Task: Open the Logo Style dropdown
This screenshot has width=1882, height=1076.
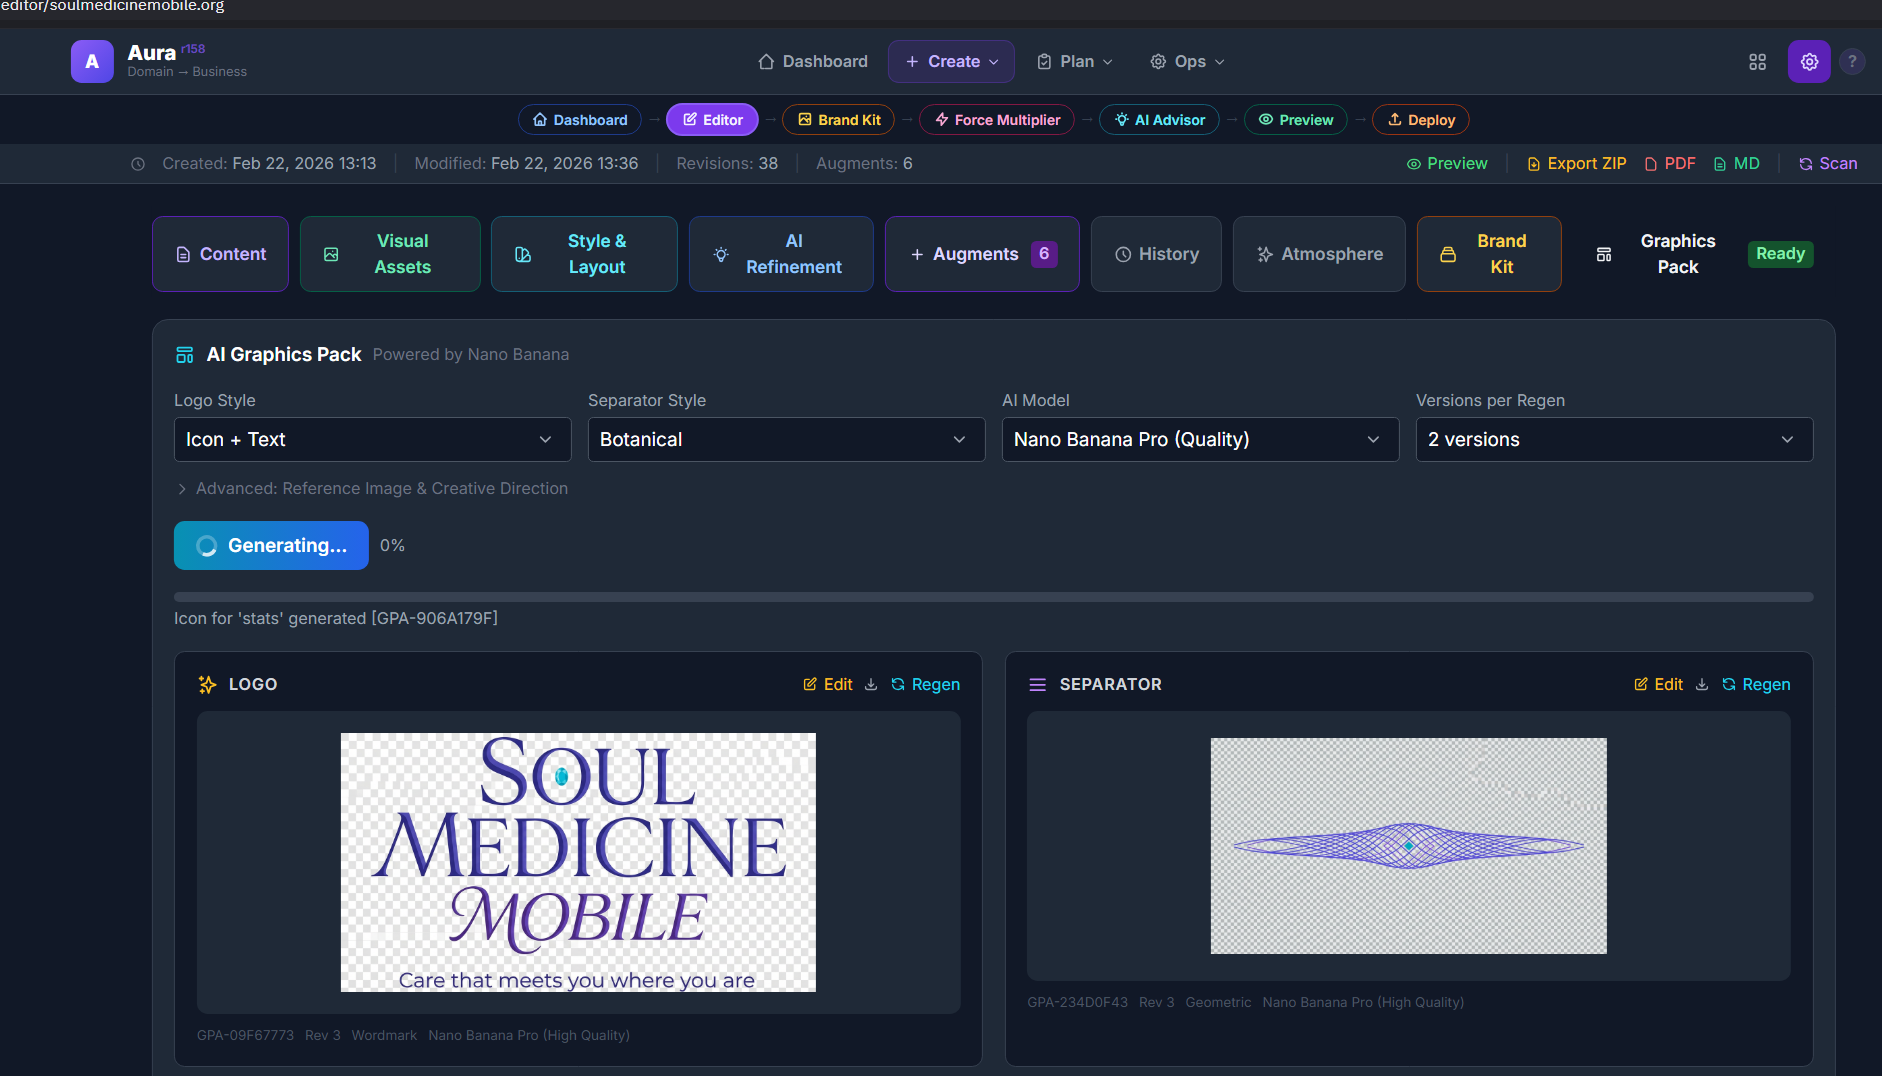Action: 372,440
